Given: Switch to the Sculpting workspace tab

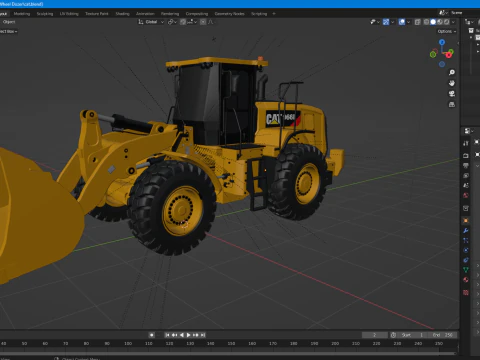Looking at the screenshot, I should (x=45, y=14).
